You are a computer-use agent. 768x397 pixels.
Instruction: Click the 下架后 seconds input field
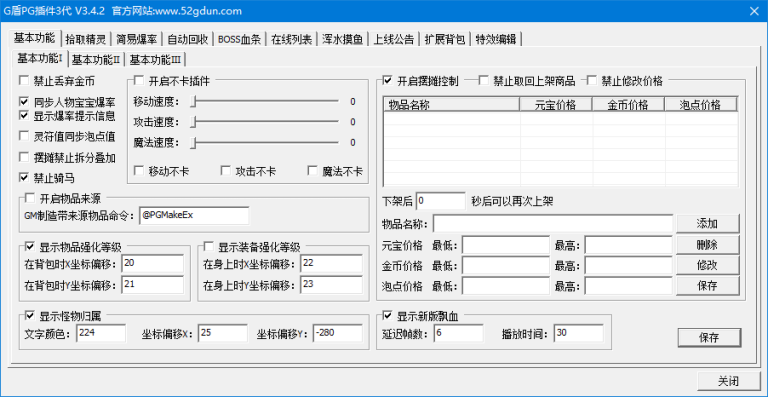click(x=440, y=201)
